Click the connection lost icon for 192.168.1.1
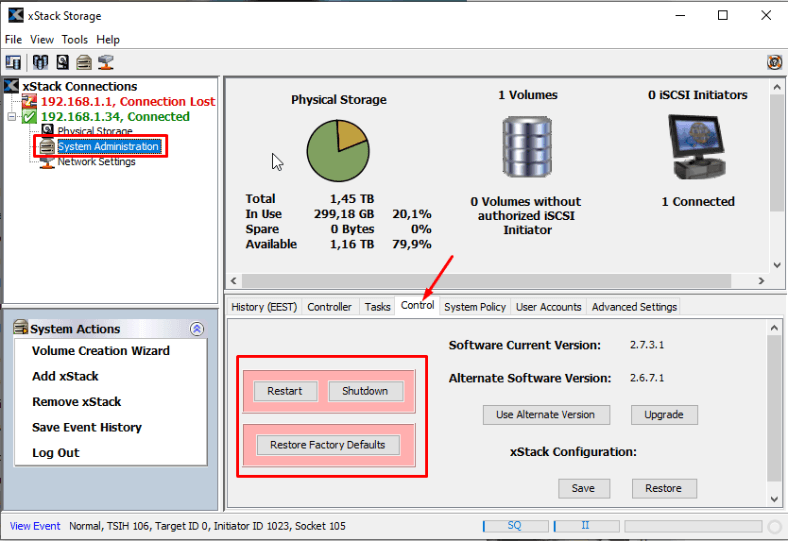 (x=29, y=101)
